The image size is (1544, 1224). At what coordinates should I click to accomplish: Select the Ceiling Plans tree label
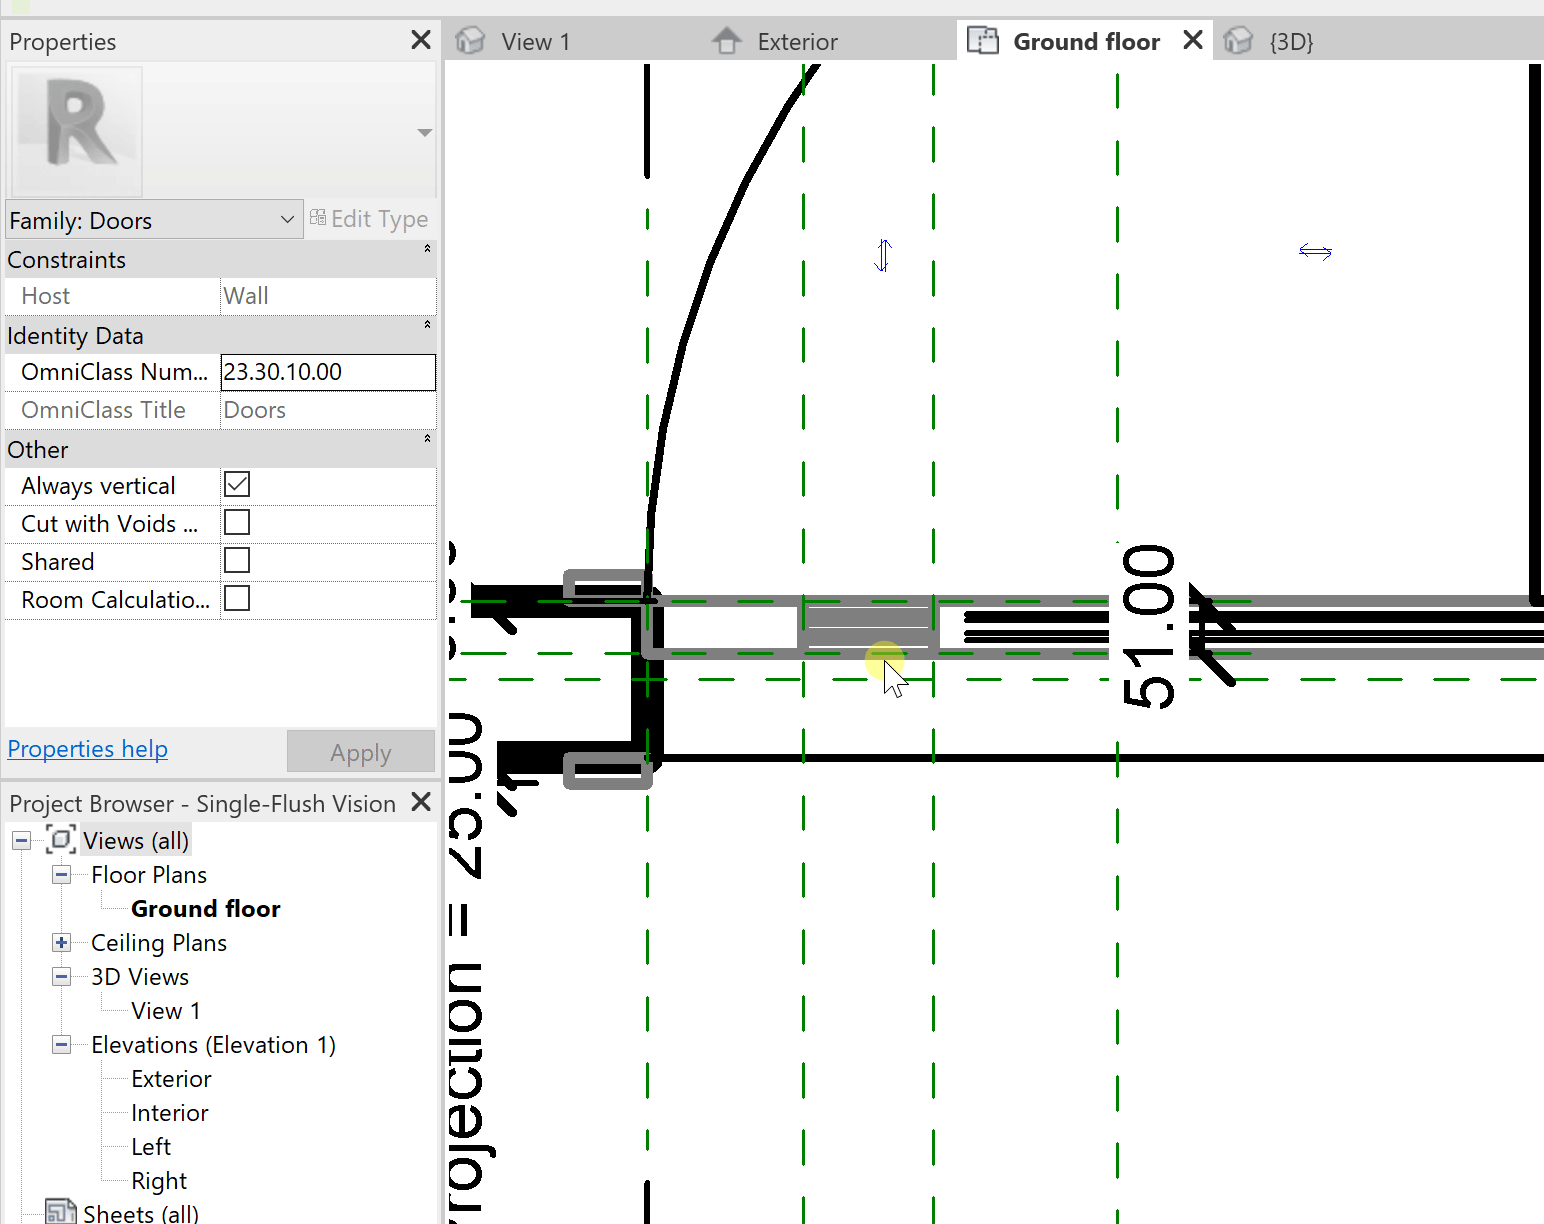click(x=159, y=943)
